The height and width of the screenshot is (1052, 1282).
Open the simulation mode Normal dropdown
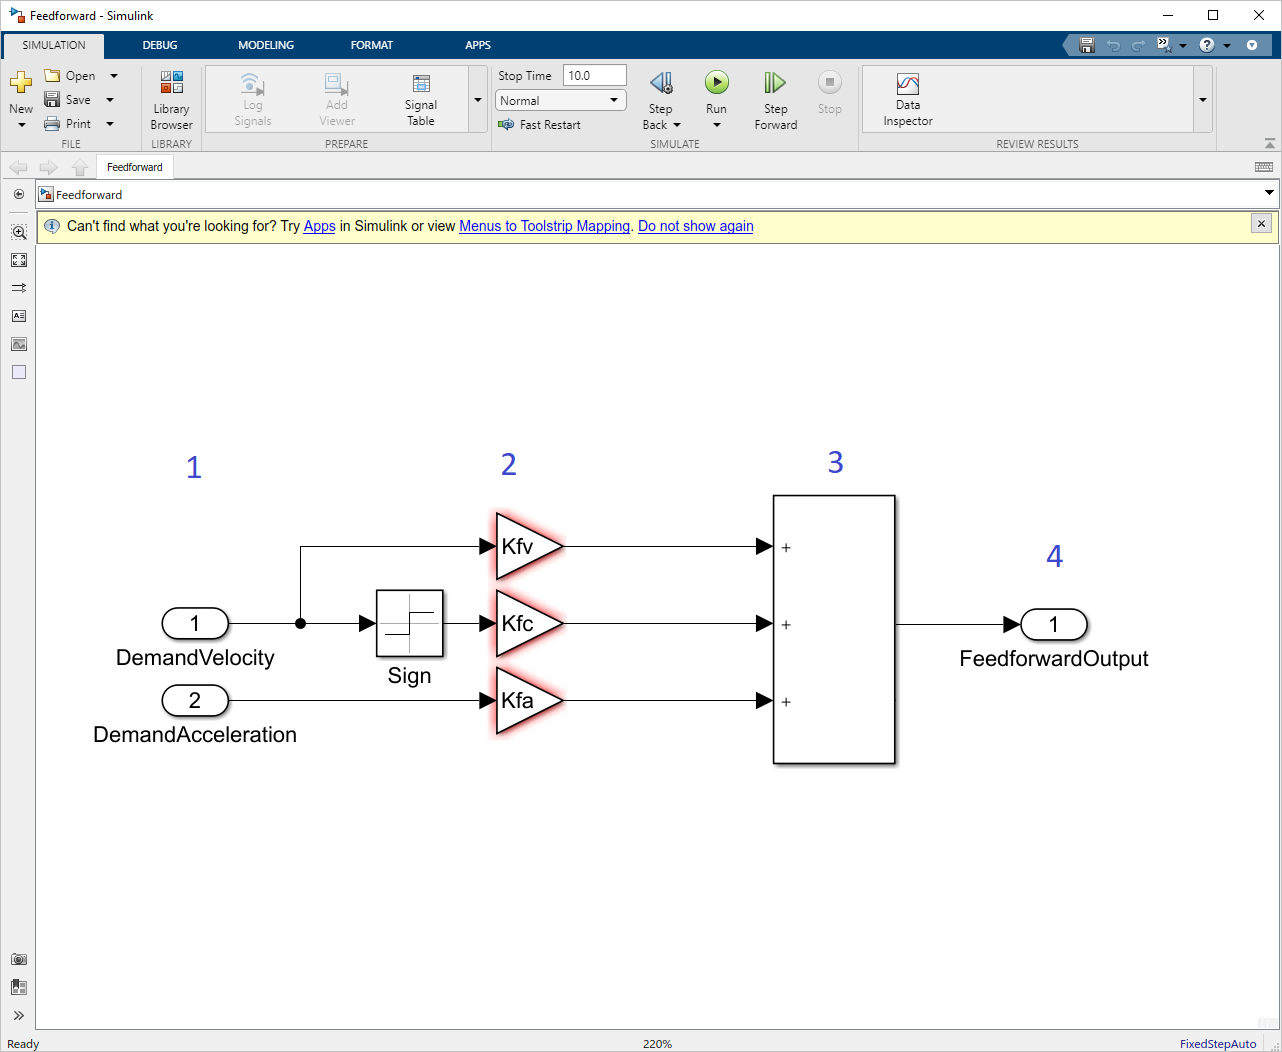click(x=561, y=100)
